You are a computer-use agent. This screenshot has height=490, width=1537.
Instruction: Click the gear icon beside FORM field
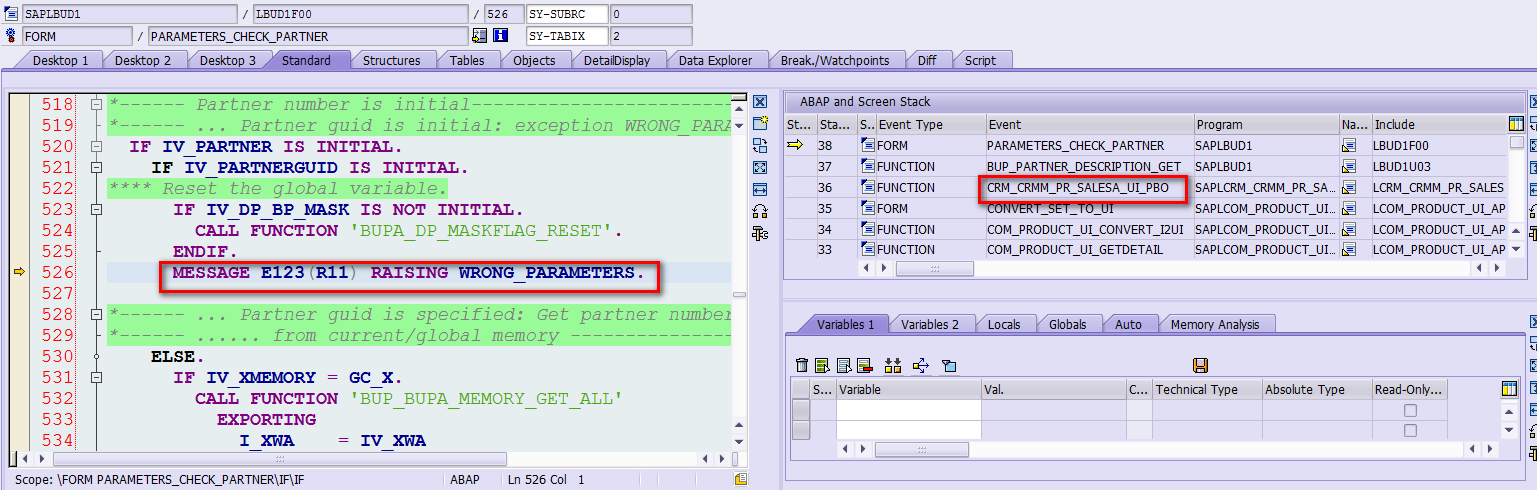point(11,36)
